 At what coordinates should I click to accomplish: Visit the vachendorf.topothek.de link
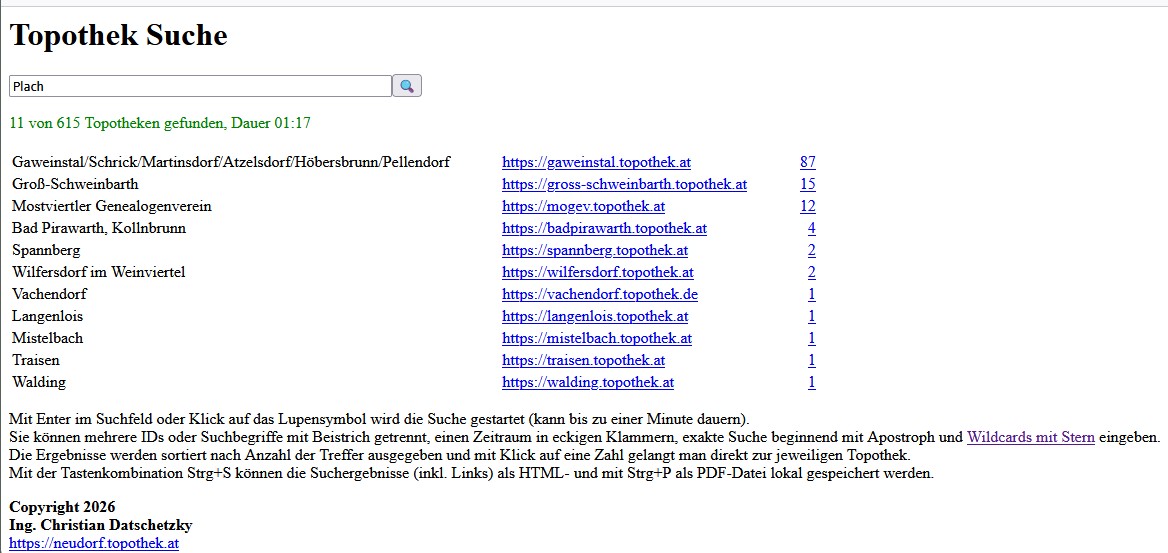(x=600, y=294)
